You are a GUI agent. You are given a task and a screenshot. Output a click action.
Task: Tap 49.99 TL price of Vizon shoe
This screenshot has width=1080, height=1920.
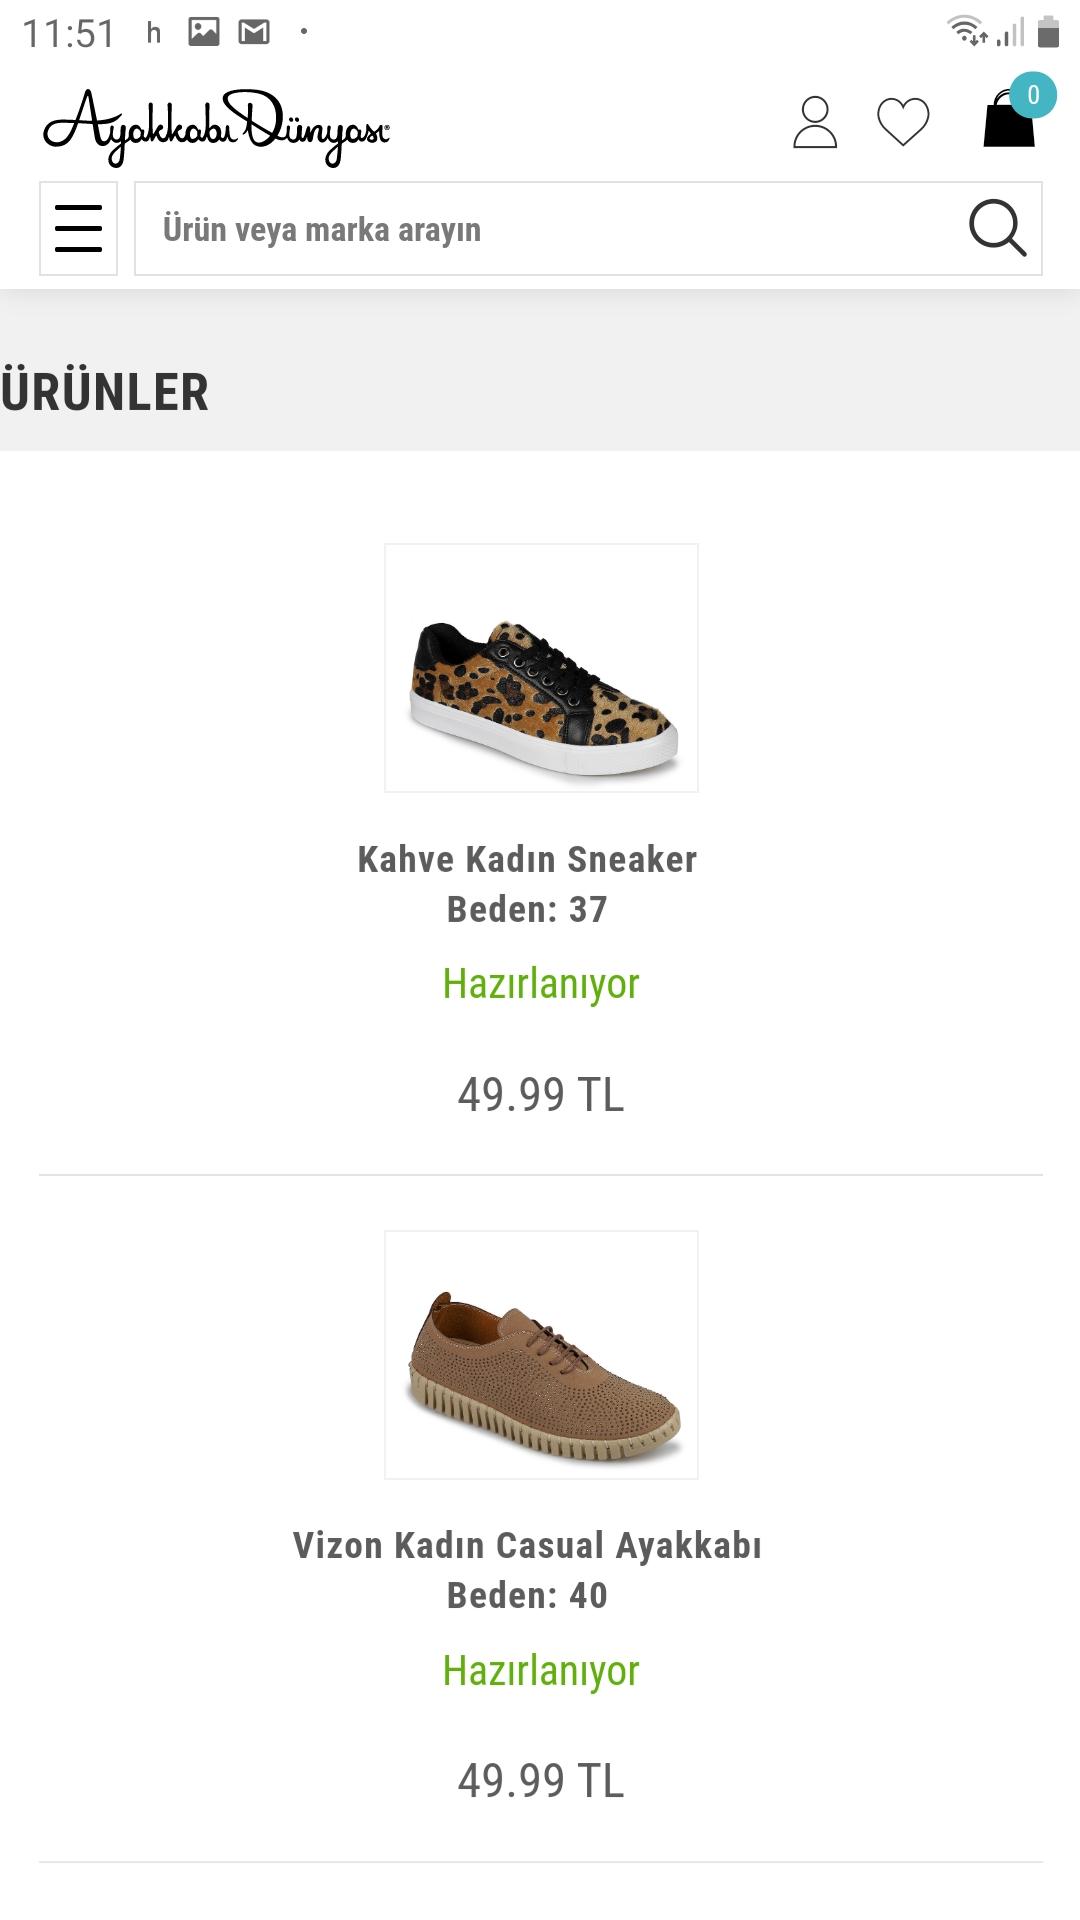541,1780
